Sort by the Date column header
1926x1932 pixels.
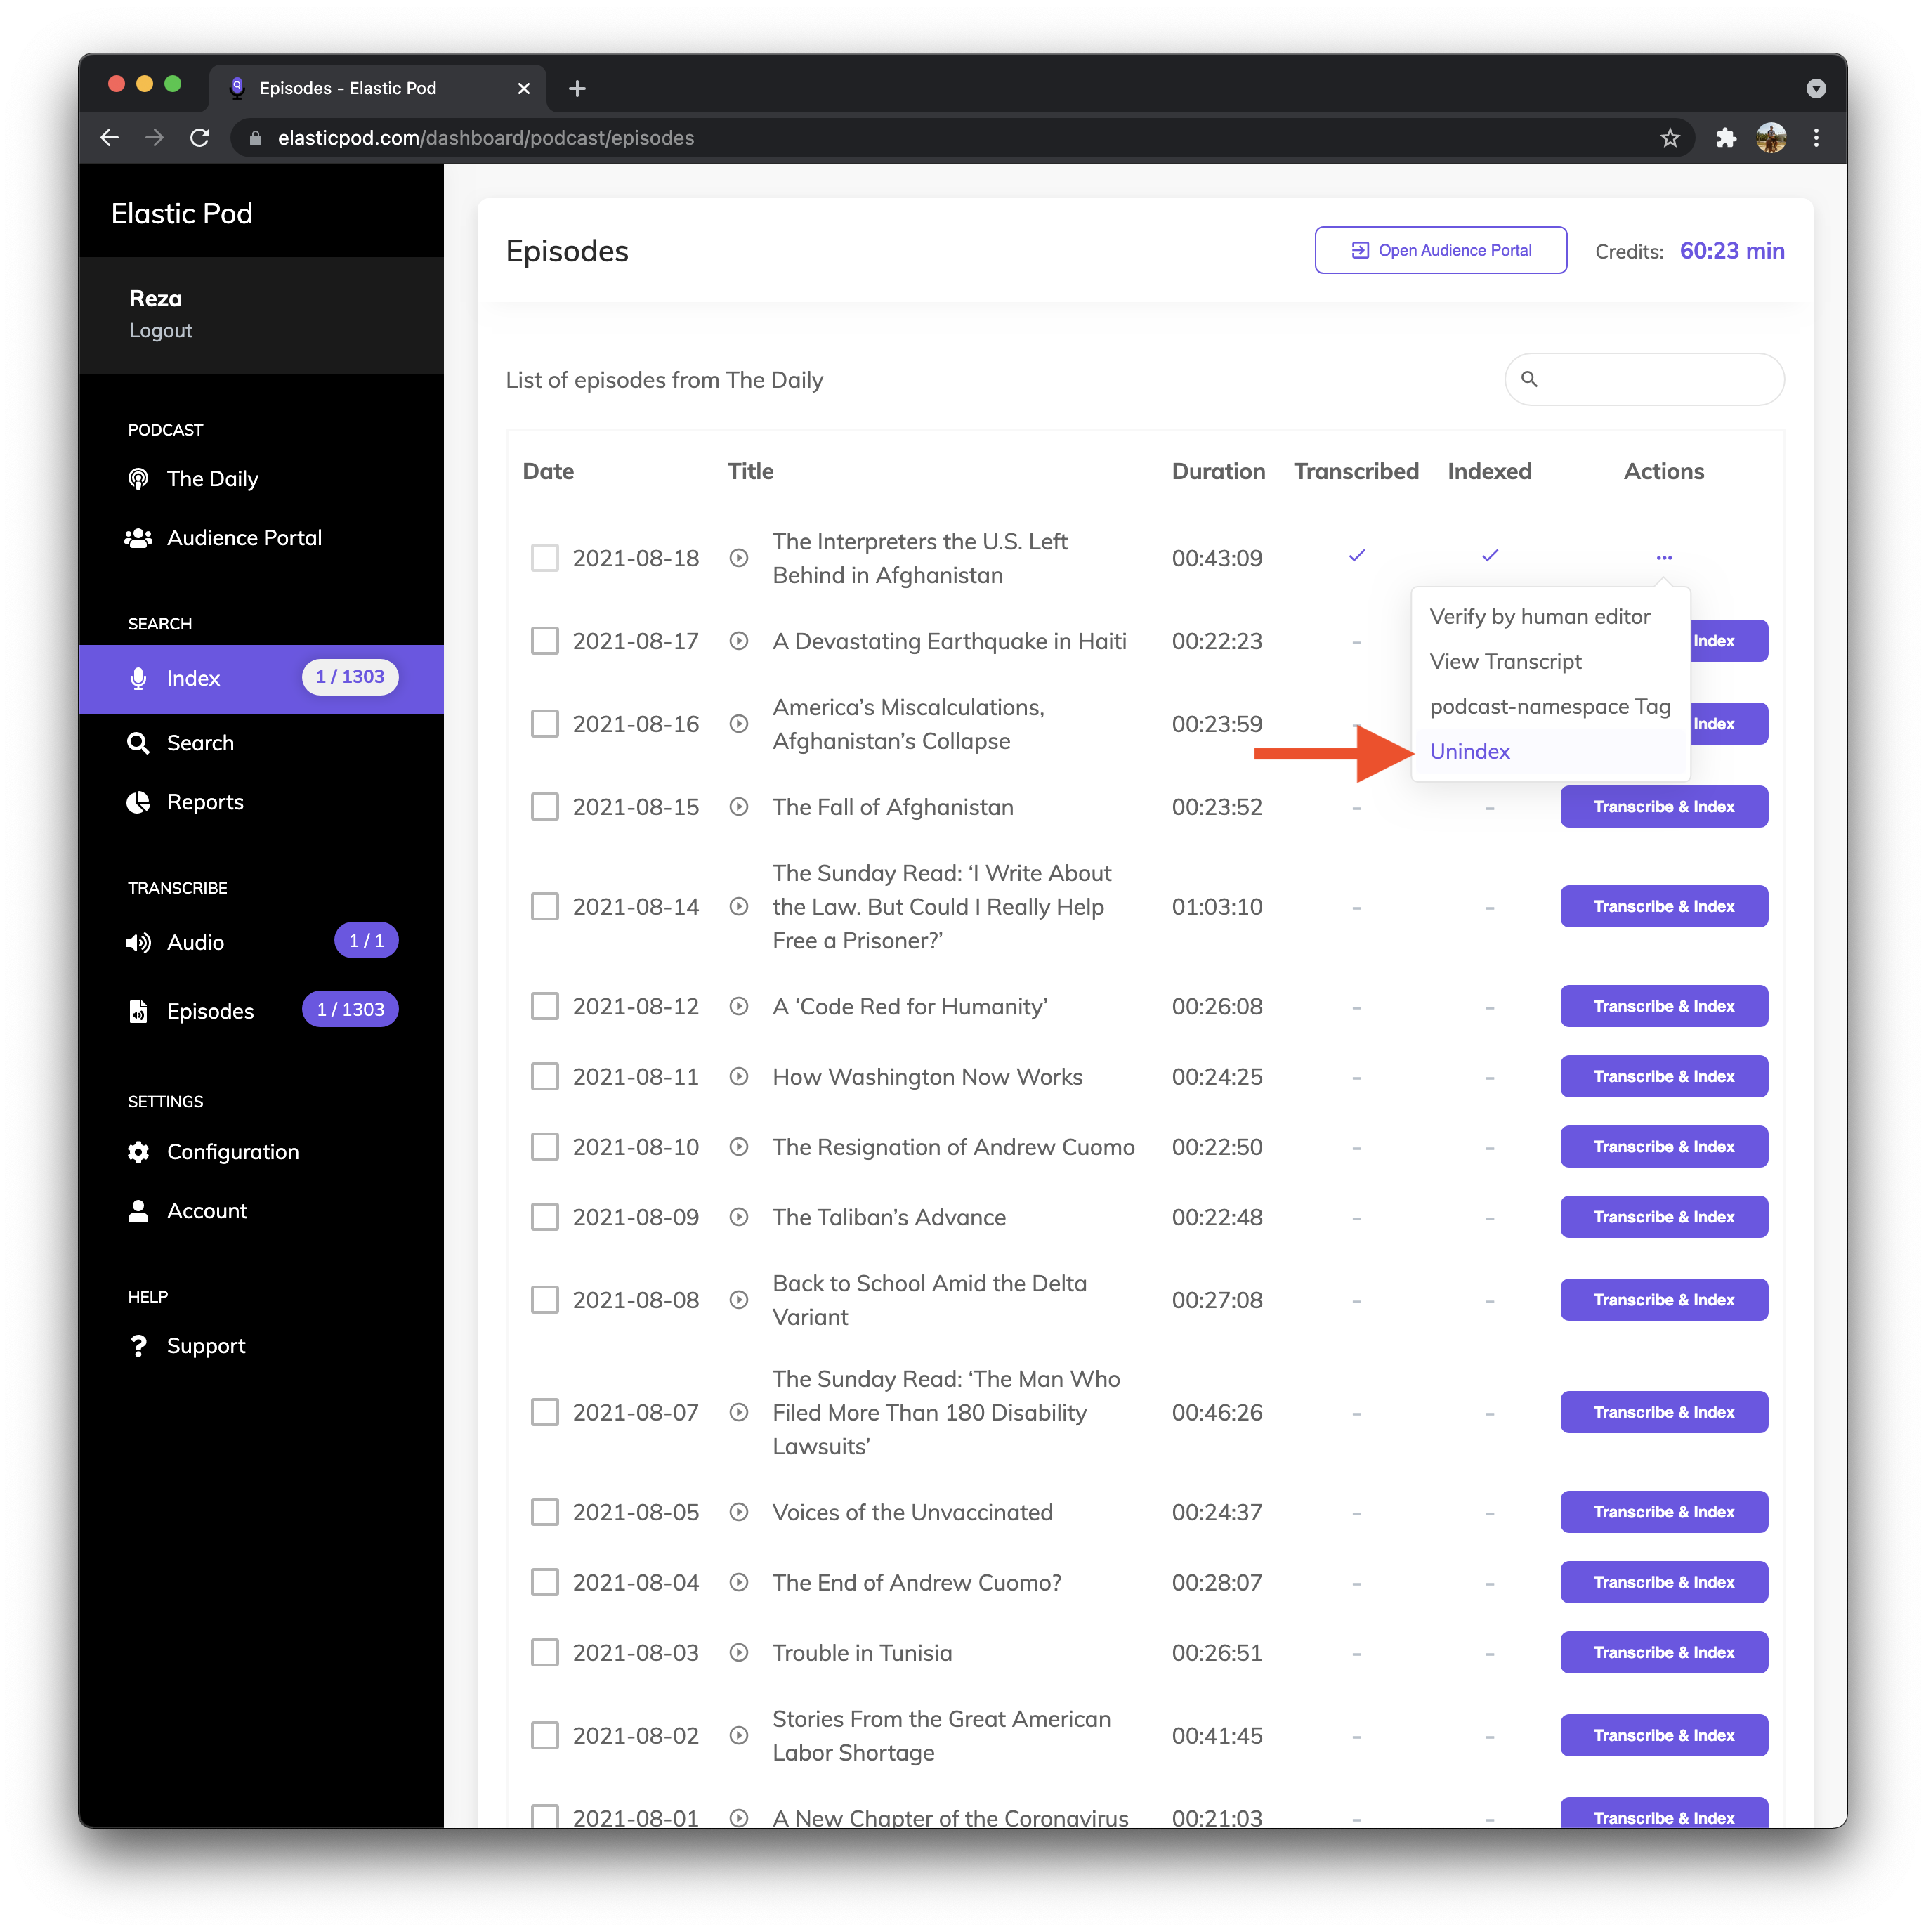tap(548, 472)
